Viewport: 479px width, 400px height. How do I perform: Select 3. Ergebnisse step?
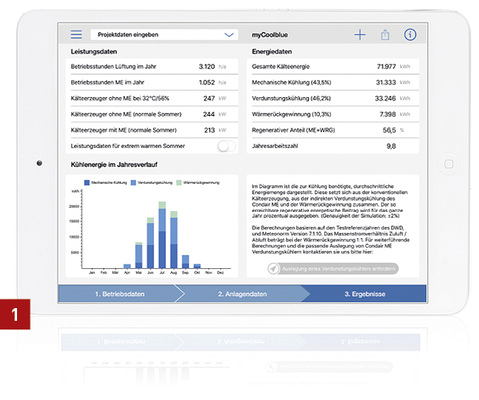pos(365,294)
